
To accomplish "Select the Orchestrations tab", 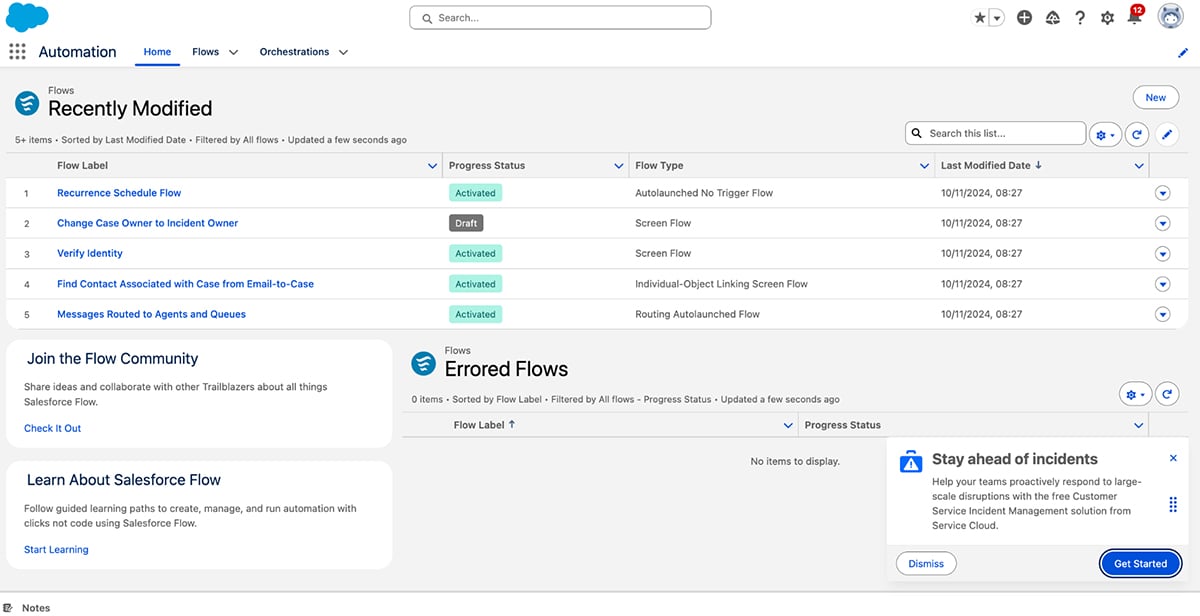I will click(x=293, y=51).
